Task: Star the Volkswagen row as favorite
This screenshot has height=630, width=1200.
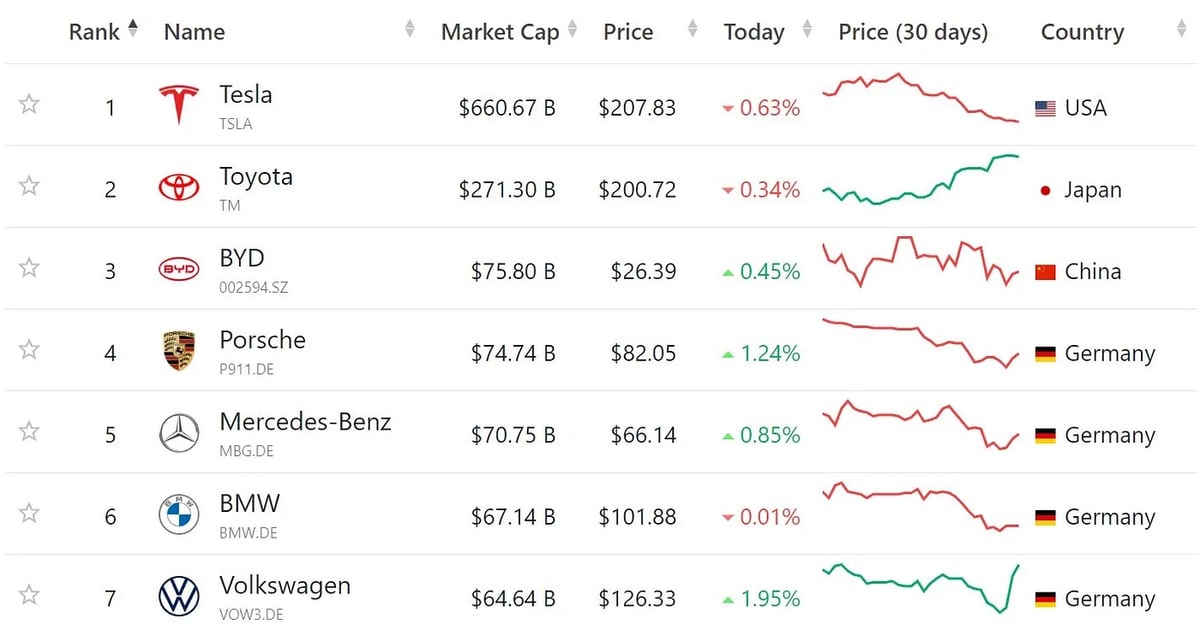Action: pos(29,596)
